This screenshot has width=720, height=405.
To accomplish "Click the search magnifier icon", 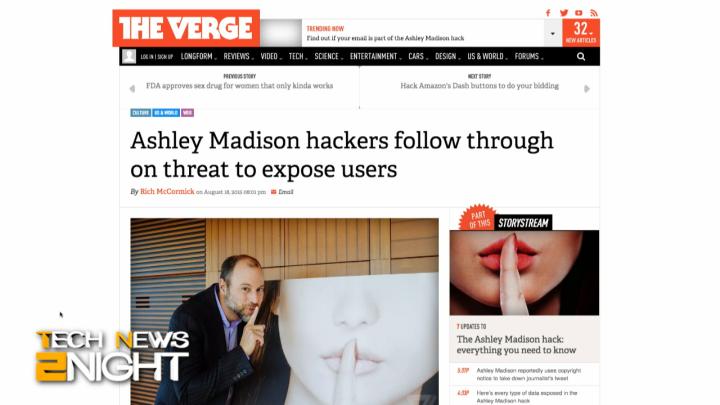I will coord(581,56).
